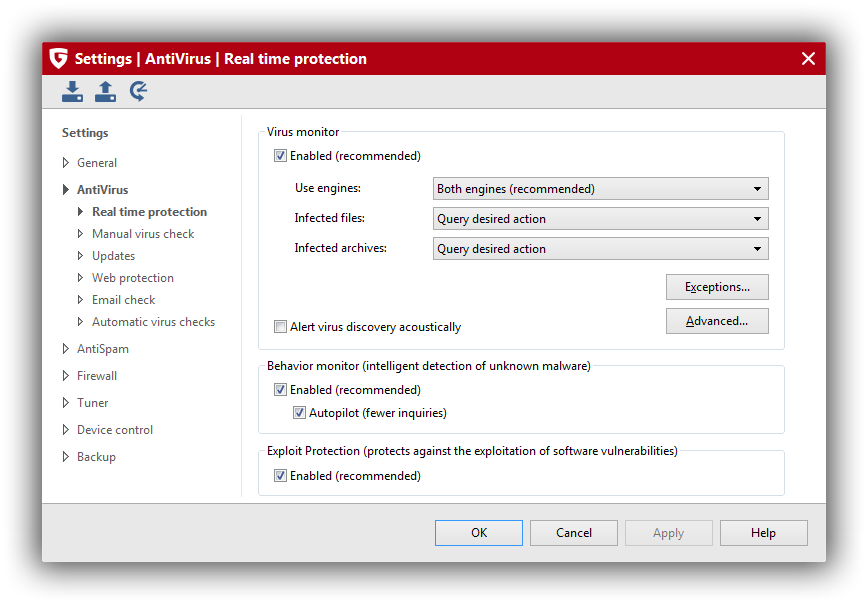The height and width of the screenshot is (604, 868).
Task: Click the Settings heading in sidebar
Action: click(85, 133)
